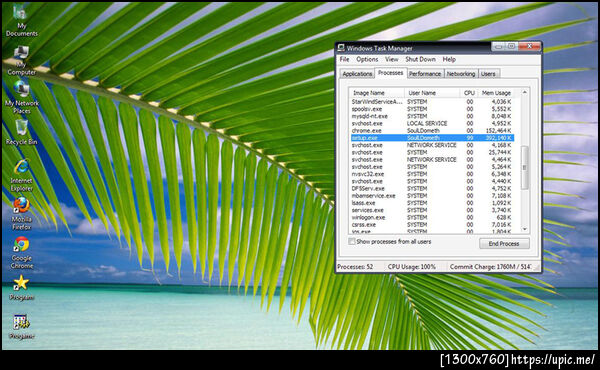This screenshot has width=600, height=370.
Task: Close the Windows Task Manager window
Action: [x=529, y=47]
